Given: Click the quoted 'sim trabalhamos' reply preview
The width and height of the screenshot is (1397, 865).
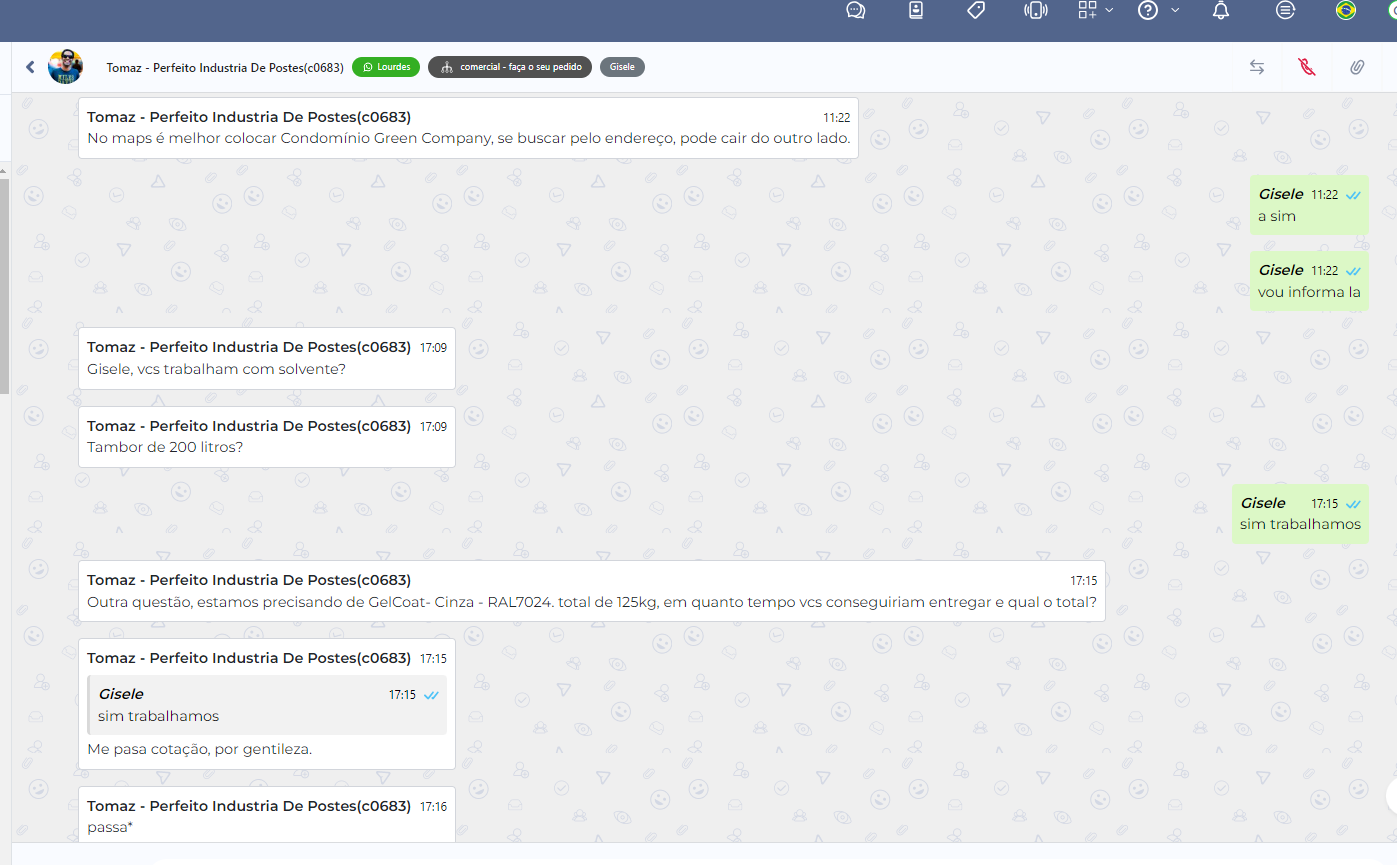Looking at the screenshot, I should click(267, 705).
